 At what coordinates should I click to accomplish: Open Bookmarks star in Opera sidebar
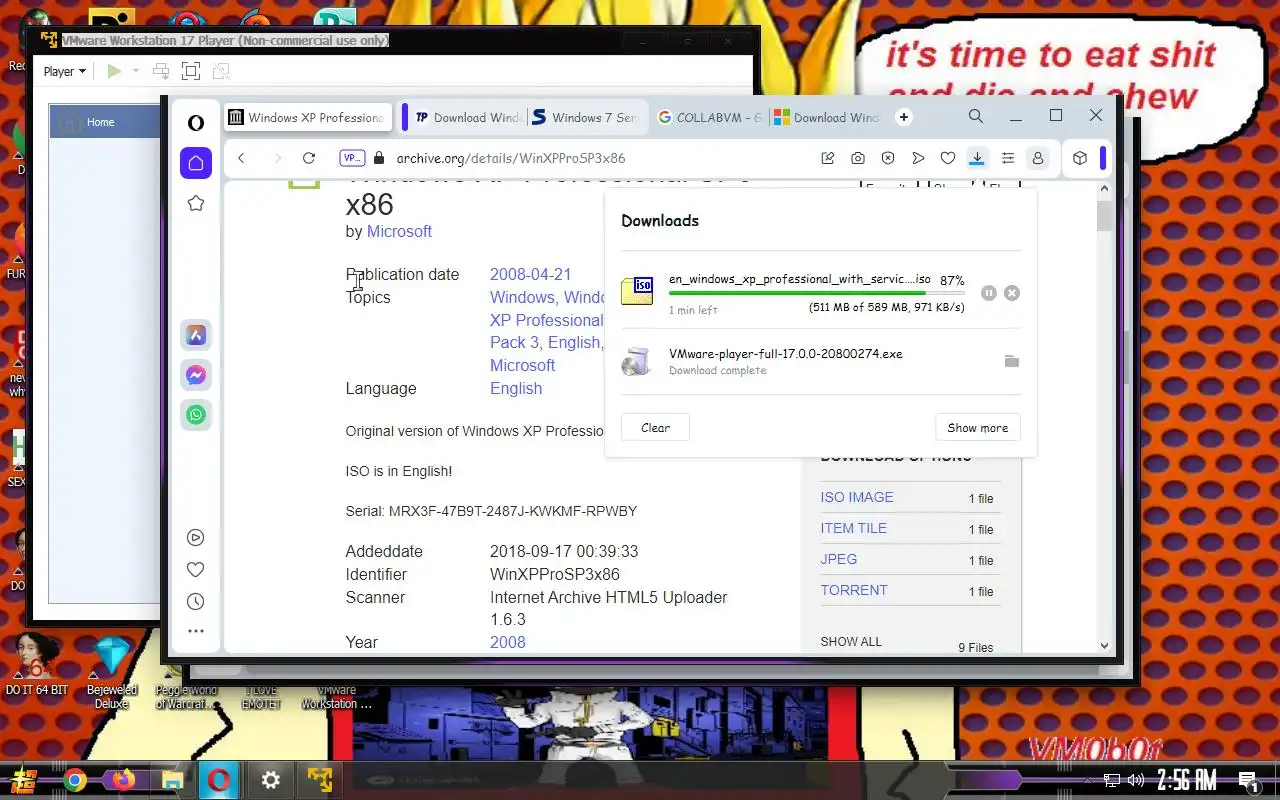pyautogui.click(x=196, y=203)
